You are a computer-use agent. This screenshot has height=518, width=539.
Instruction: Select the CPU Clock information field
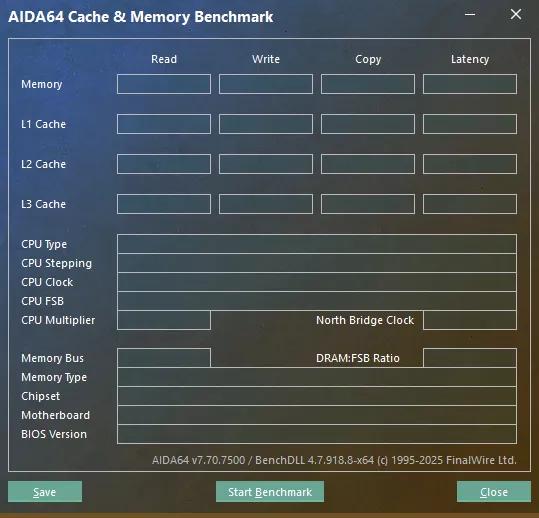pos(317,282)
